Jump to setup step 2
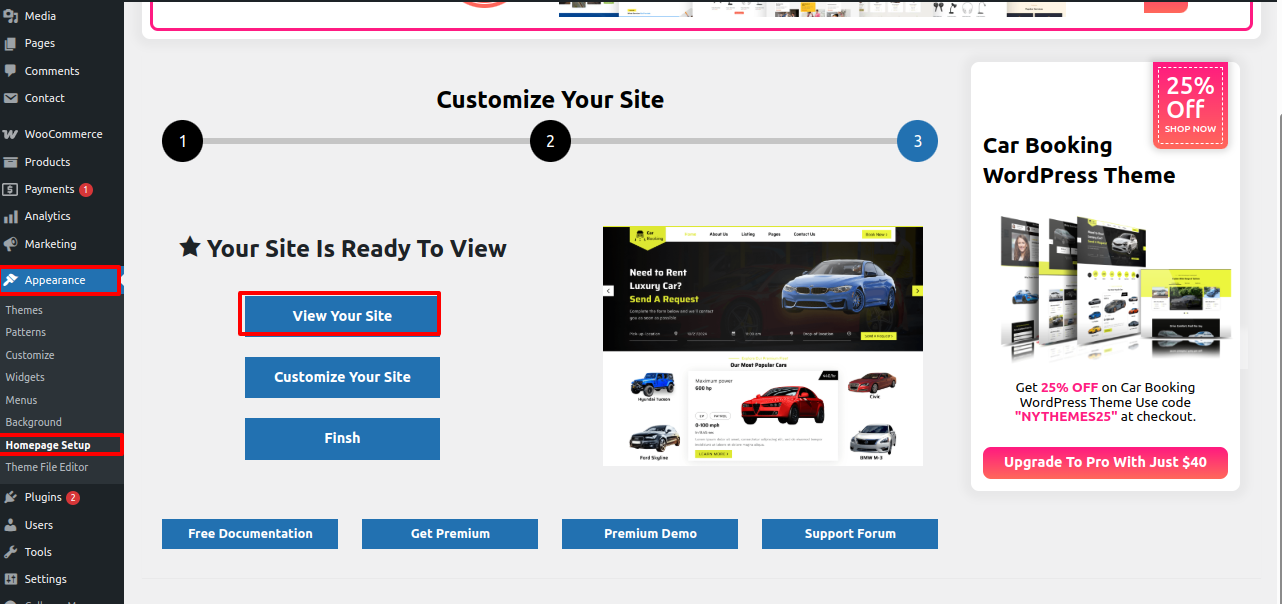The height and width of the screenshot is (604, 1282). coord(550,141)
